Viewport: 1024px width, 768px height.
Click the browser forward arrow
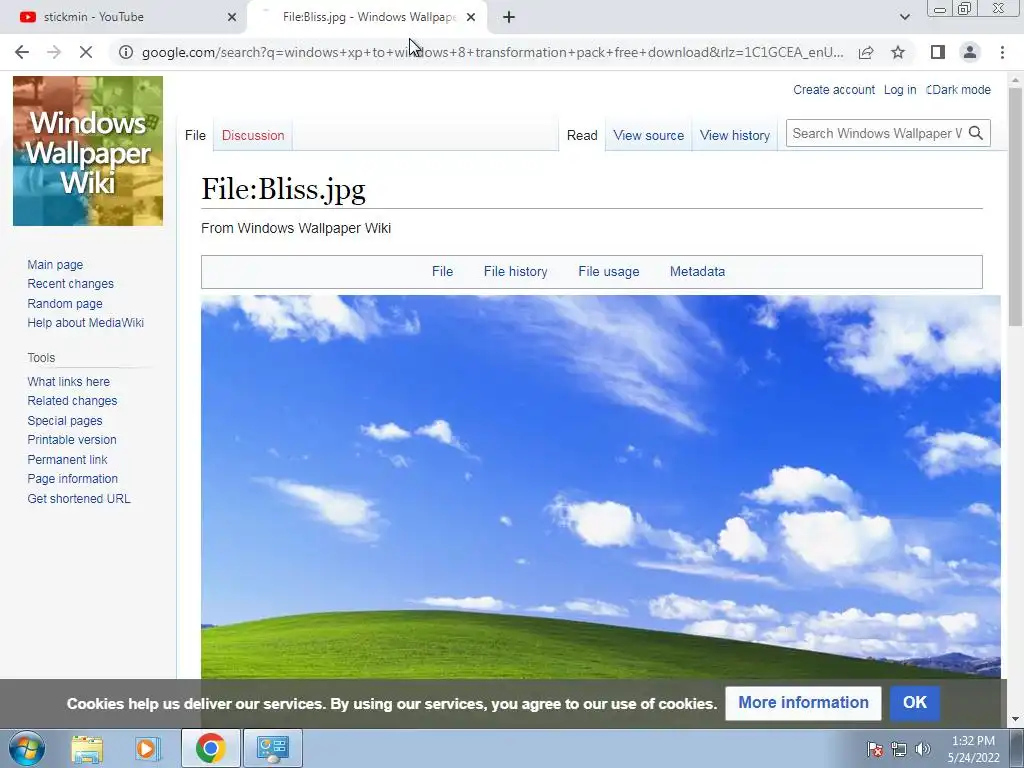click(54, 52)
